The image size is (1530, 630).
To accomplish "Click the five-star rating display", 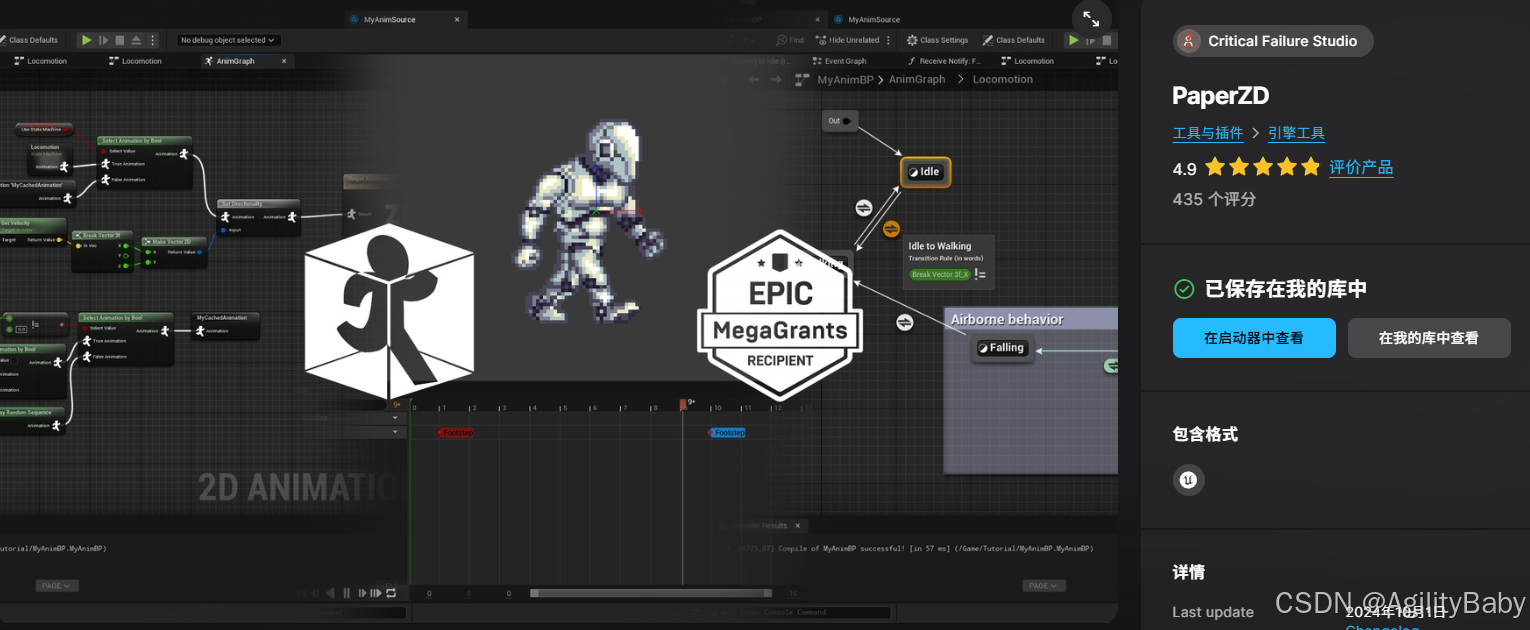I will click(x=1262, y=167).
